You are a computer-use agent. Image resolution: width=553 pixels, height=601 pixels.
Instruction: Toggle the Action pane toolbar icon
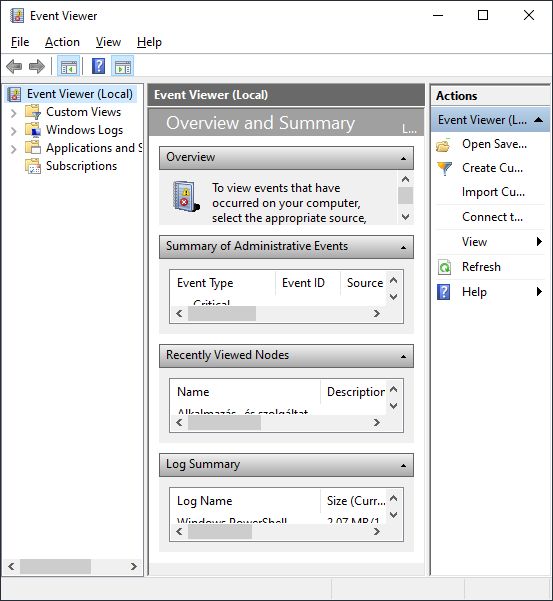[x=123, y=67]
